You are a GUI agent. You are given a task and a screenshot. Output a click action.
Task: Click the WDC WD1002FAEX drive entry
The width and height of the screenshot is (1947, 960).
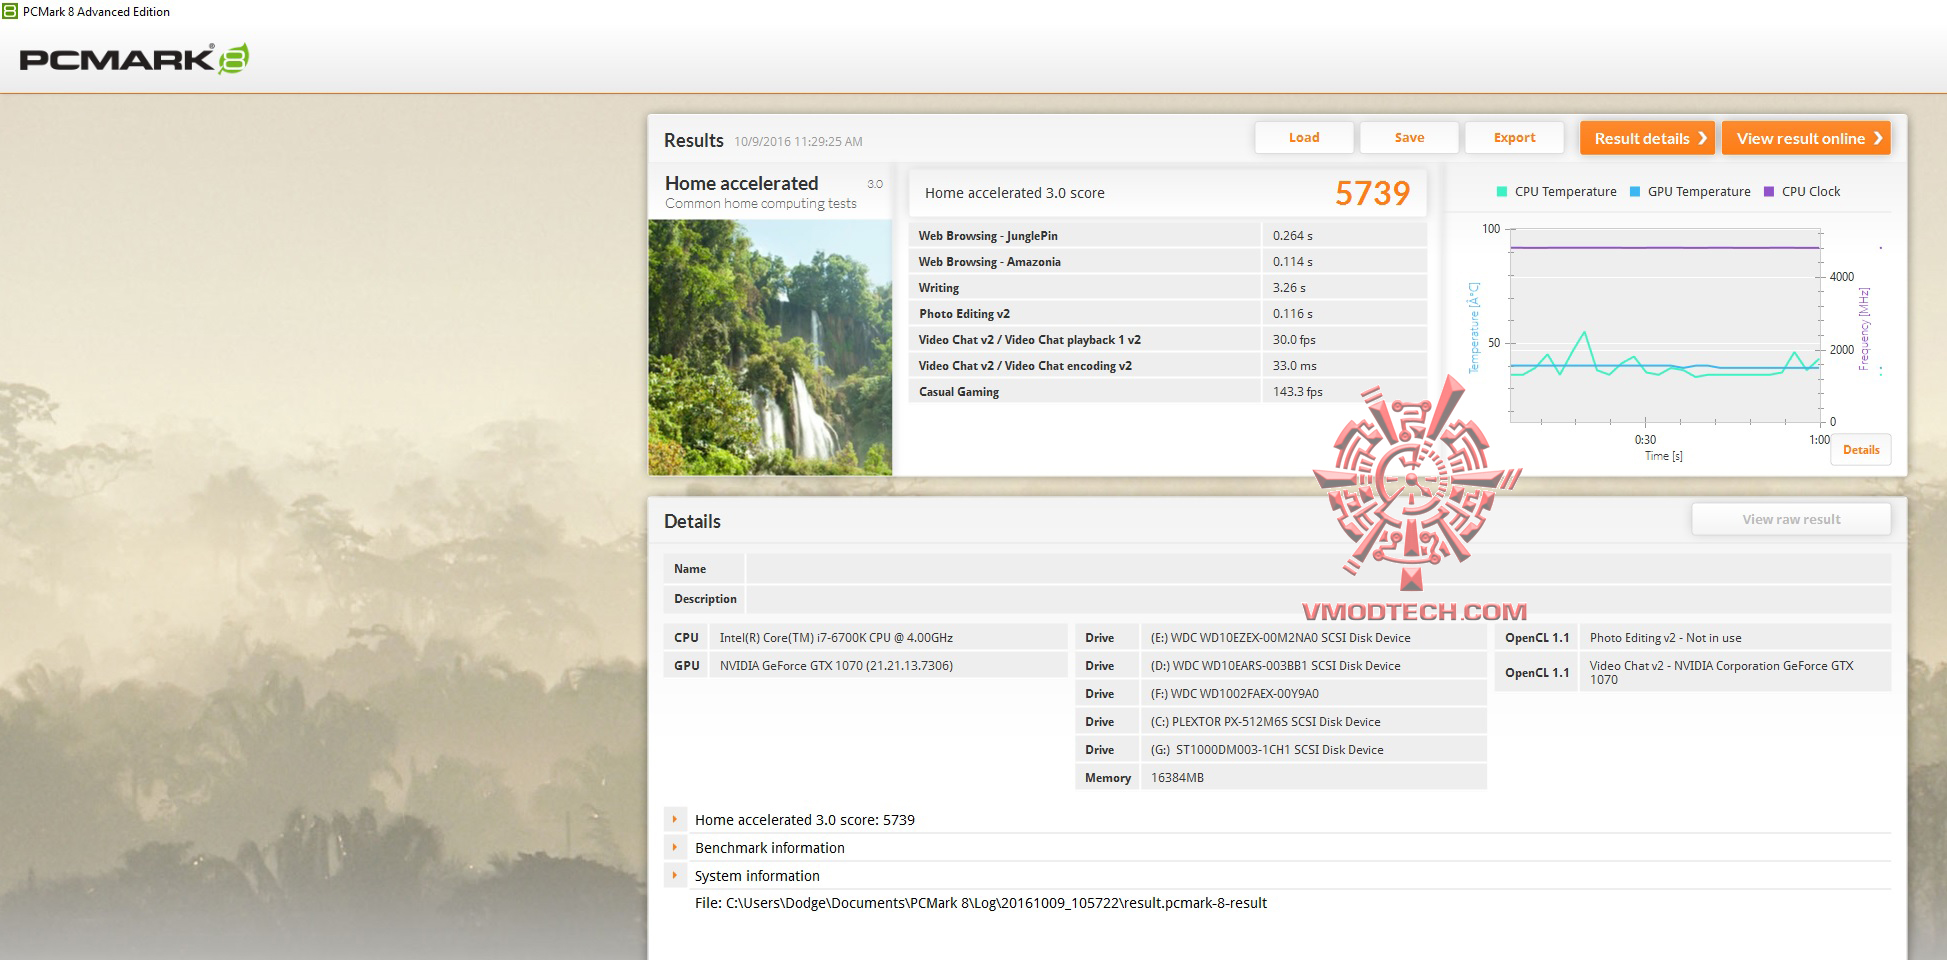(x=1234, y=694)
